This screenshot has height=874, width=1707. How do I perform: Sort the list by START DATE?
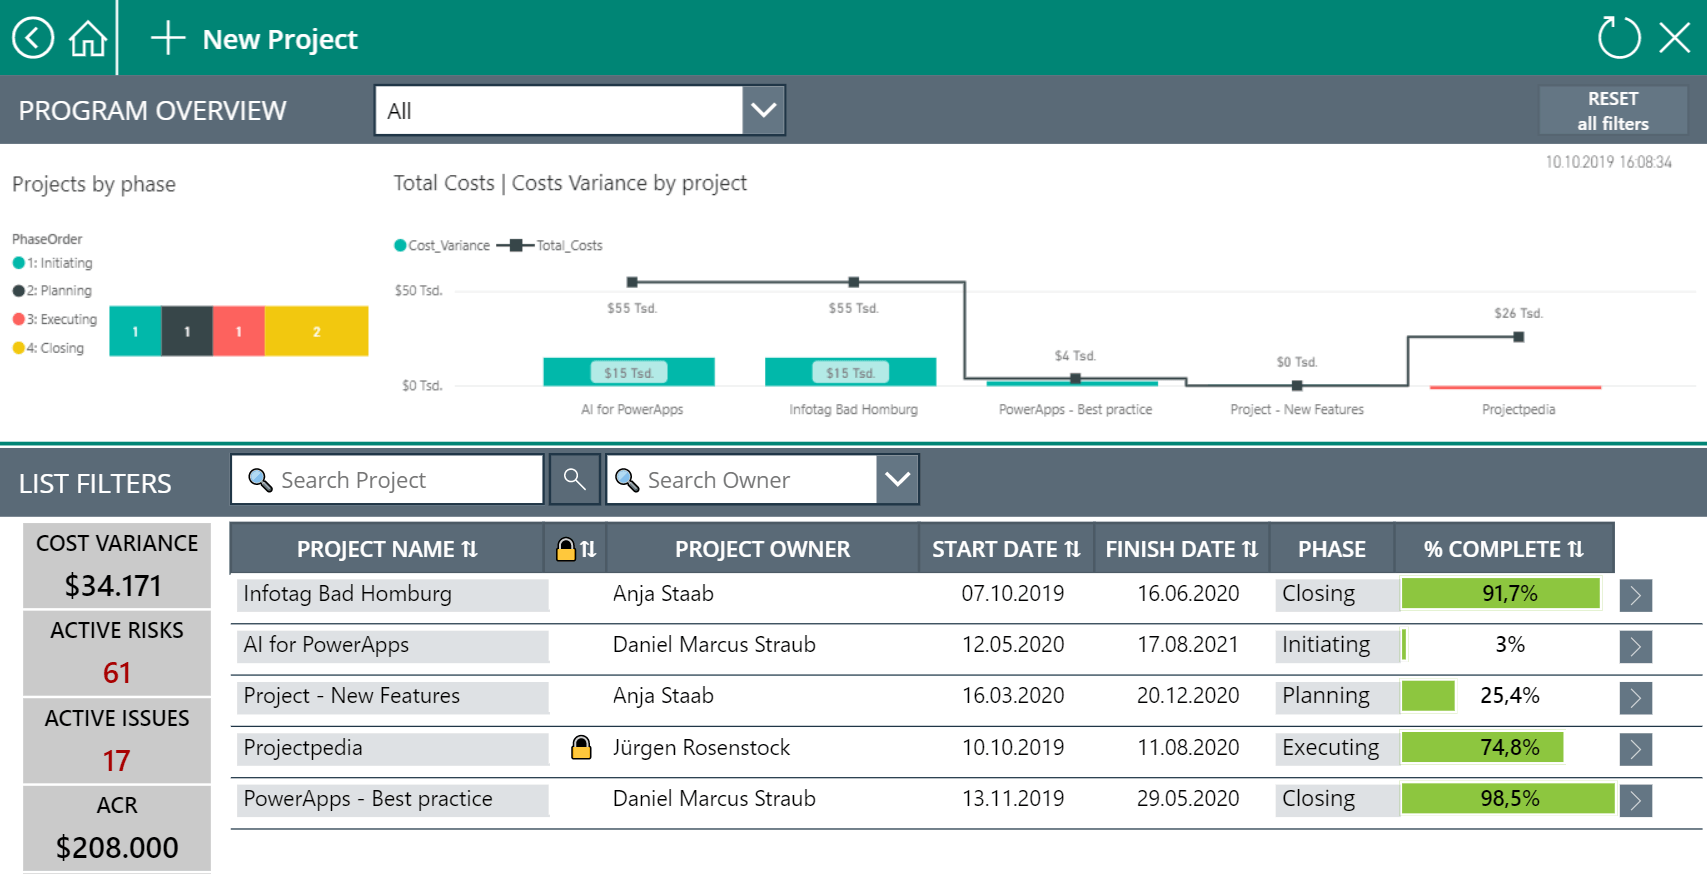[x=1006, y=549]
